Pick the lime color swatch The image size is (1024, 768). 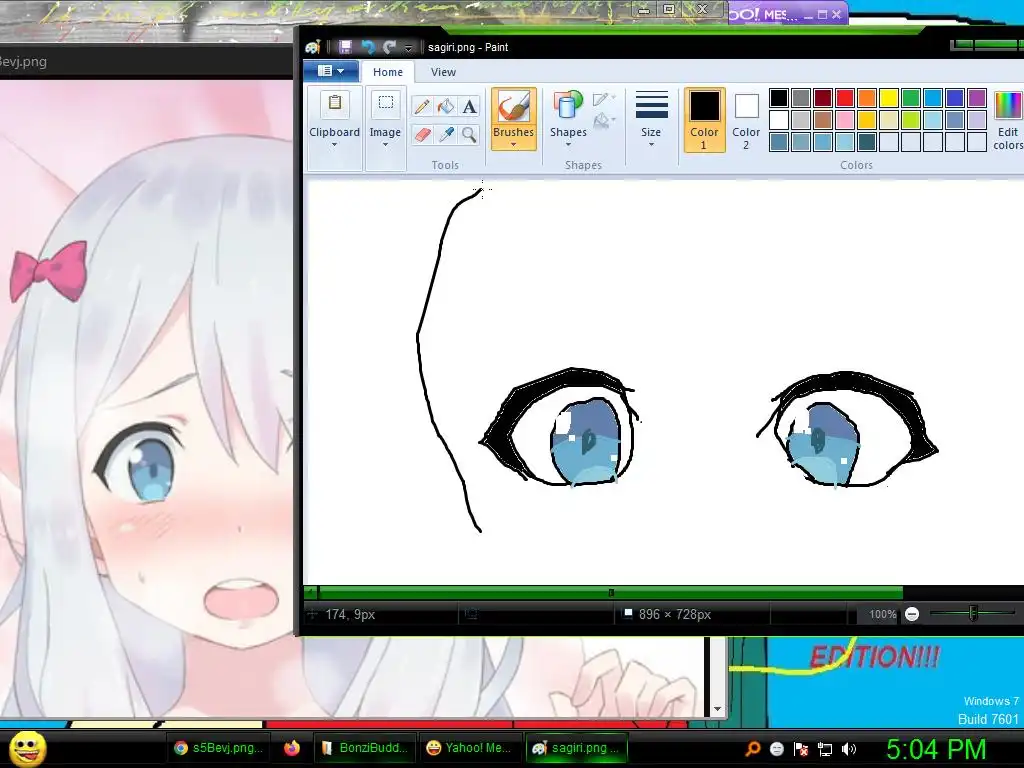coord(910,120)
